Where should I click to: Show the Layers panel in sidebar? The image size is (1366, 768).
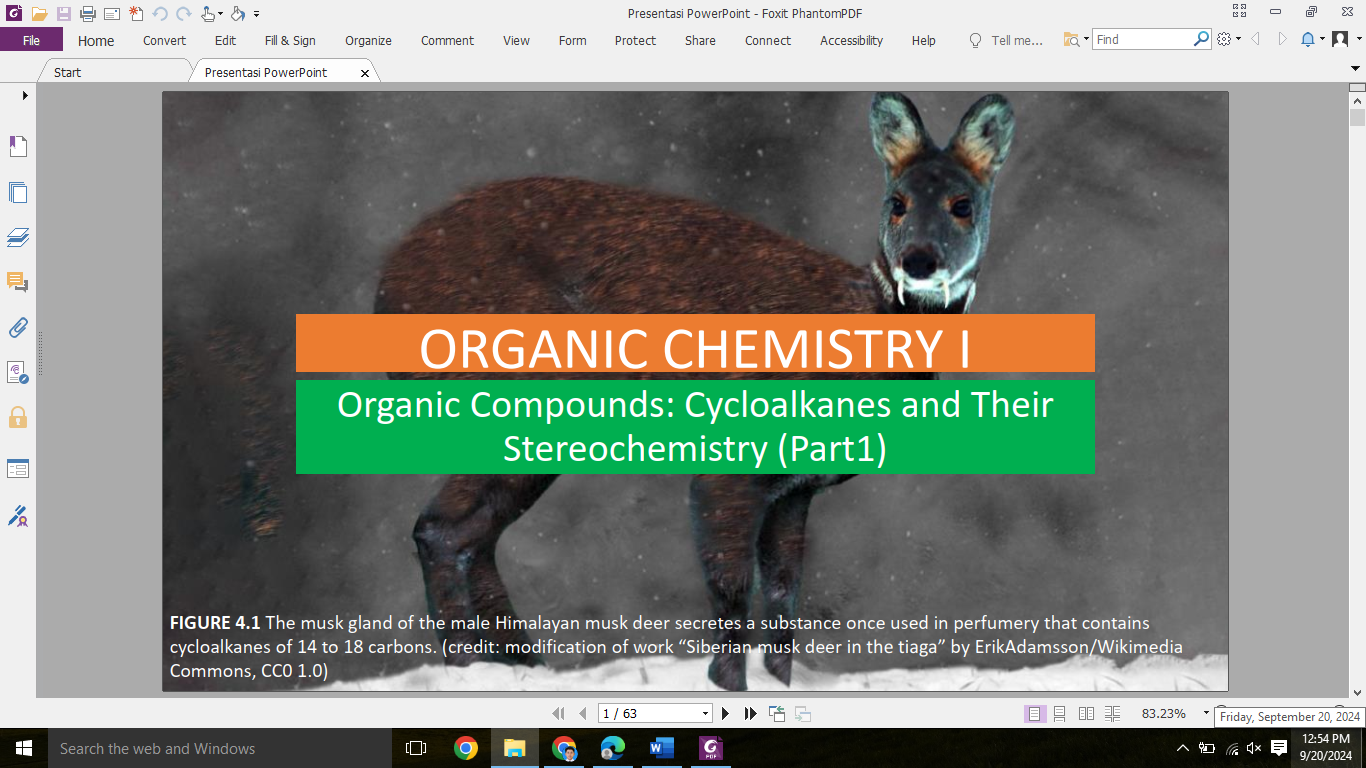[18, 237]
